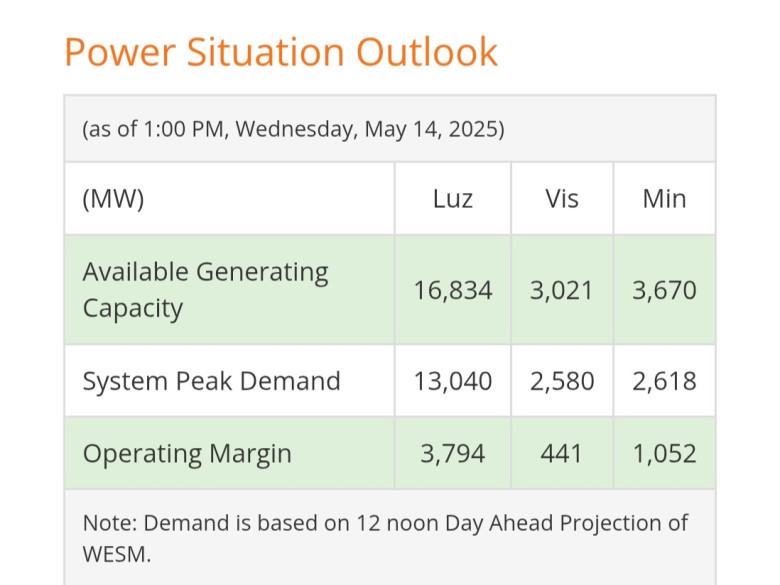The width and height of the screenshot is (780, 585).
Task: Click the (MW) header cell
Action: pyautogui.click(x=114, y=198)
